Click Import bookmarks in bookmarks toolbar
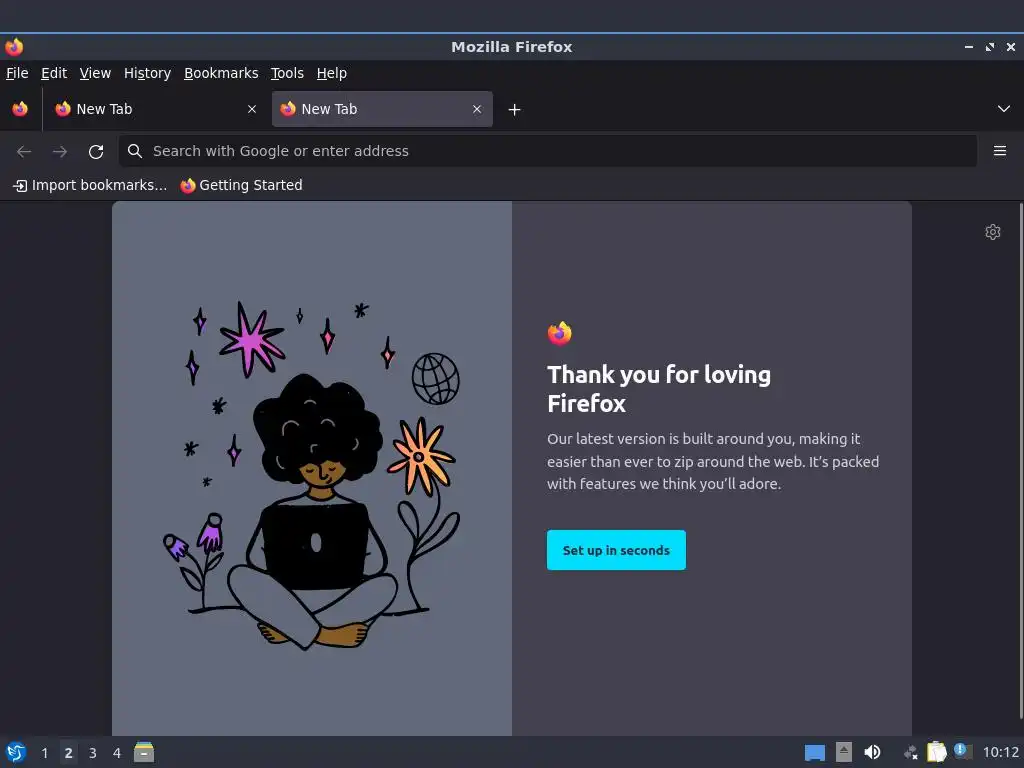The image size is (1024, 768). [x=90, y=185]
